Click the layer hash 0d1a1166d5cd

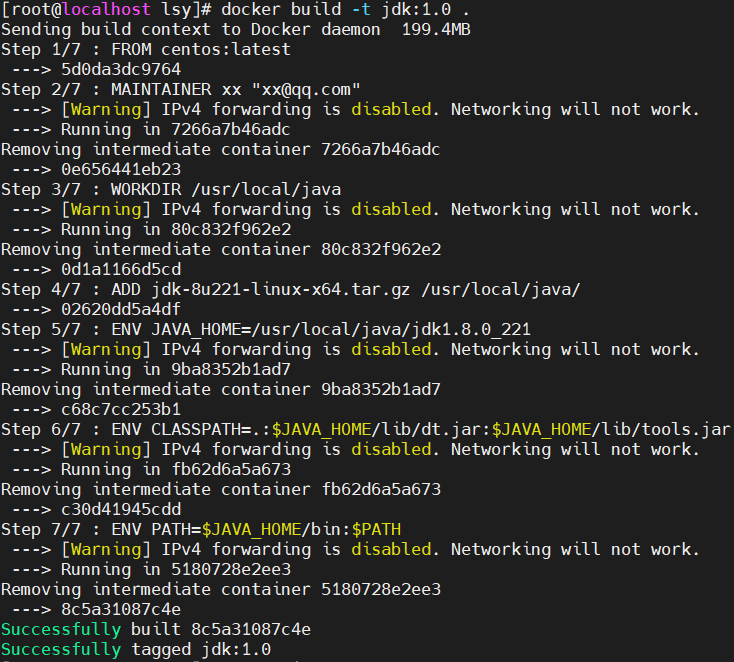121,270
